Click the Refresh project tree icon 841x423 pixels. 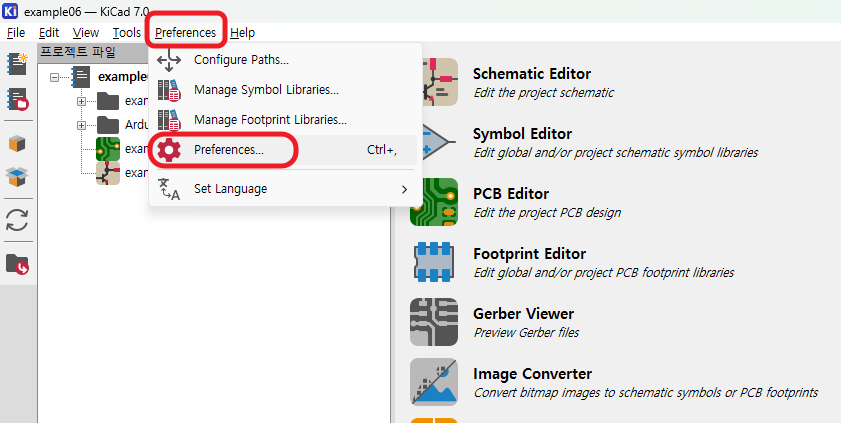[x=17, y=220]
